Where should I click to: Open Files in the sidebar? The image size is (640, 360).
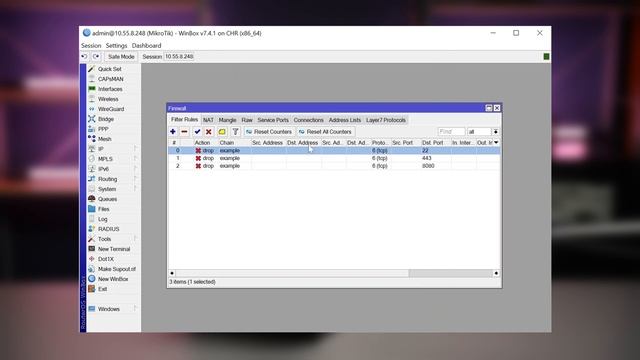[x=103, y=209]
